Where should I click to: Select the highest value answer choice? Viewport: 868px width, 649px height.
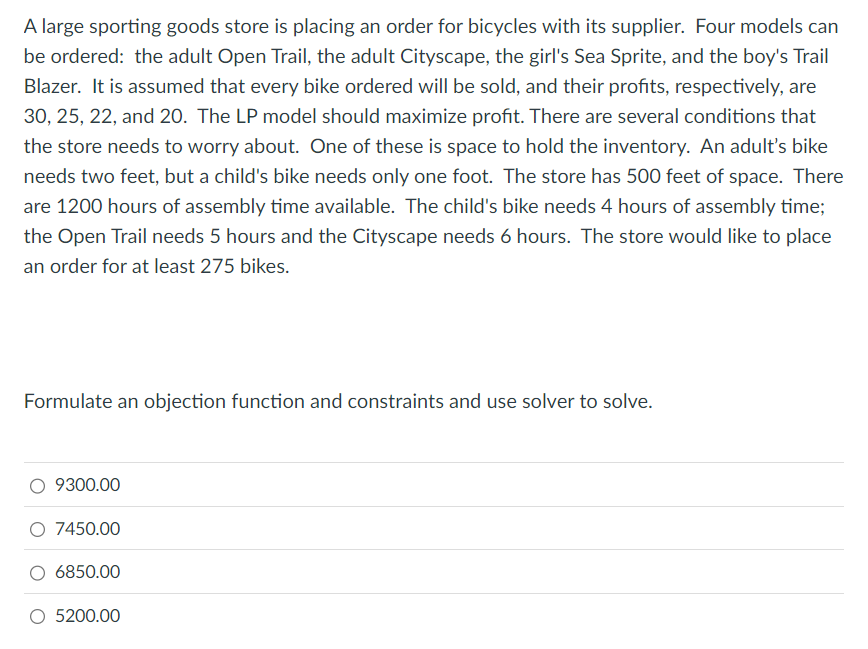click(37, 485)
